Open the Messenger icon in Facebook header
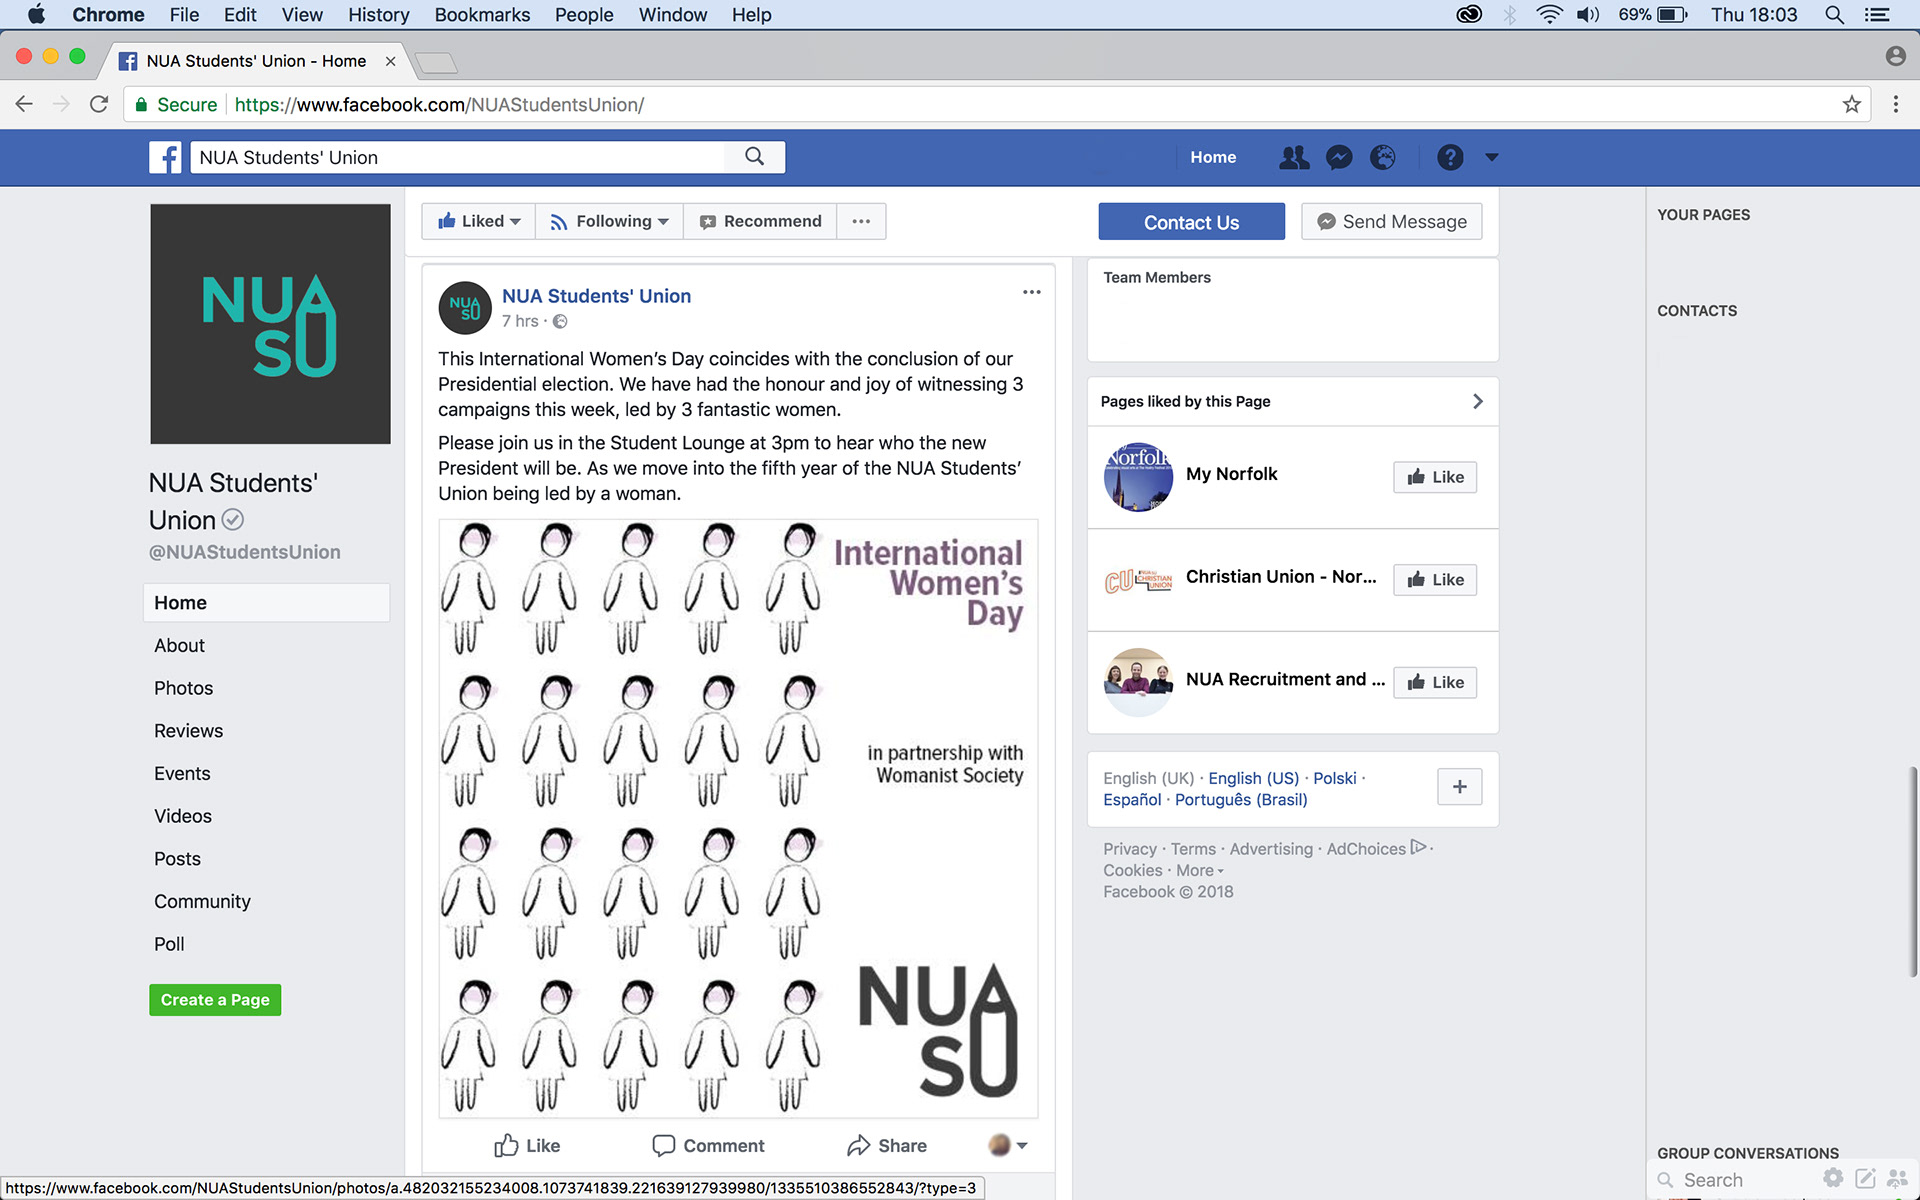Screen dimensions: 1920x1200 tap(1338, 157)
